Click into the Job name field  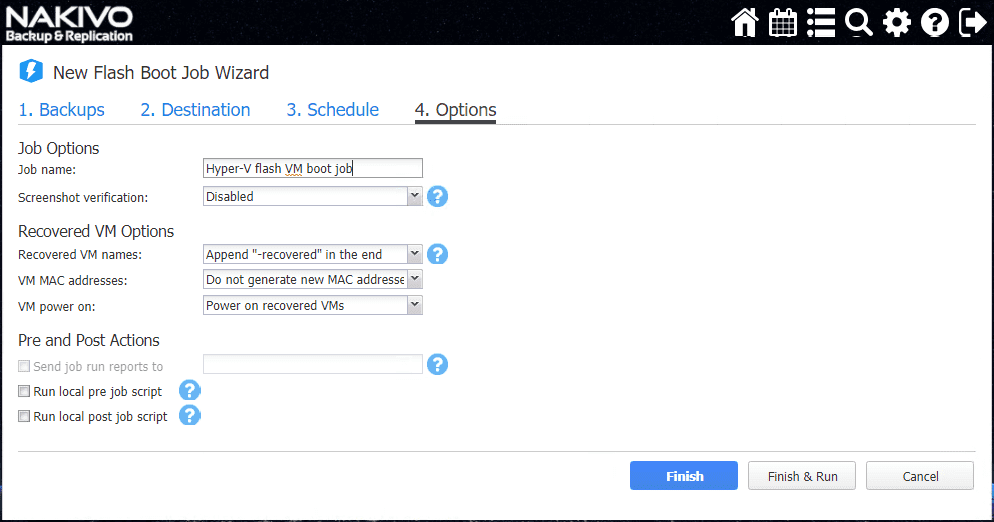312,168
